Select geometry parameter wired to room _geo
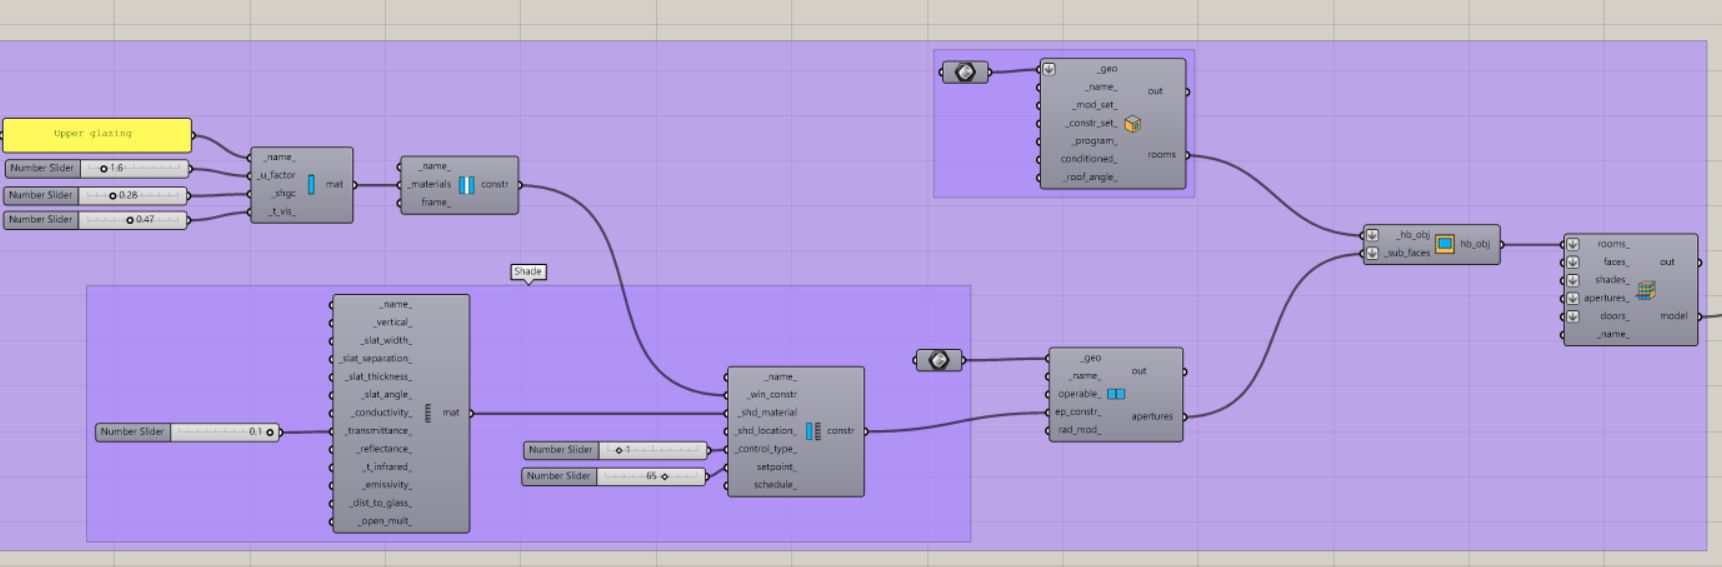1722x567 pixels. point(965,72)
